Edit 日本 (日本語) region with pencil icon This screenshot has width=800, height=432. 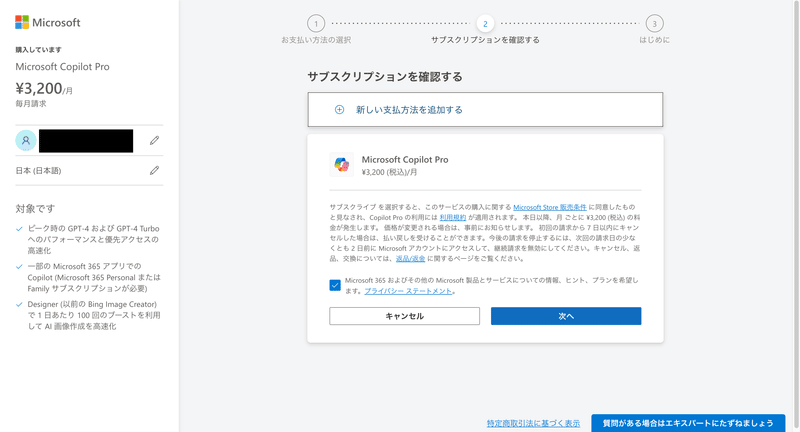point(154,170)
